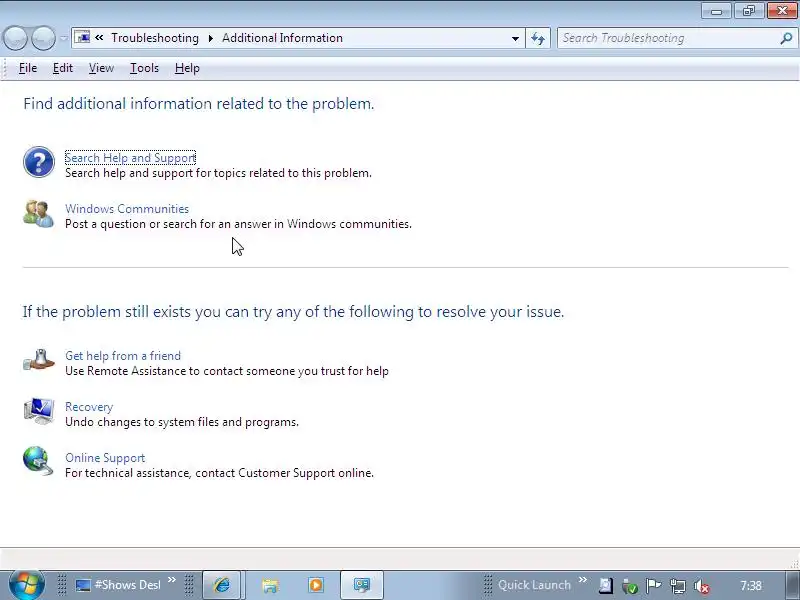Click the blue question mark Help icon
800x600 pixels.
[39, 162]
